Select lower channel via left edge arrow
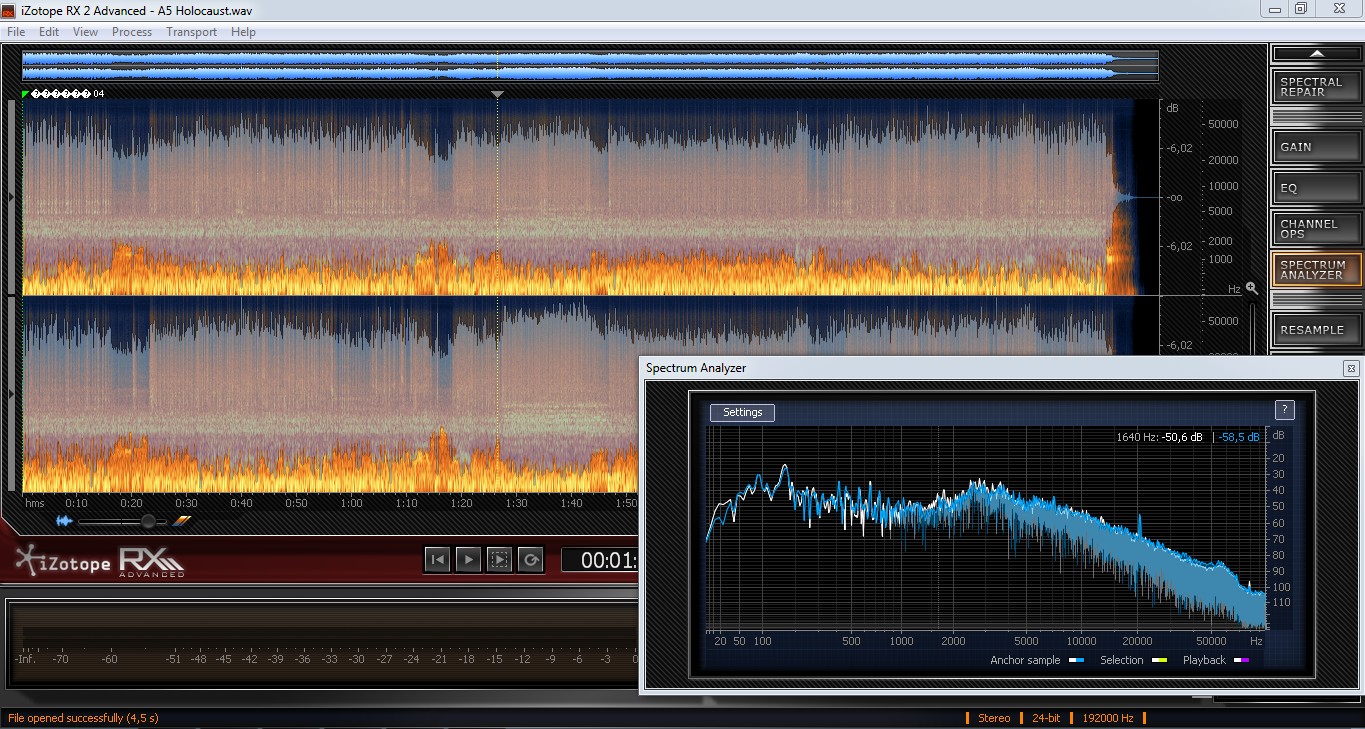The image size is (1365, 729). 12,395
